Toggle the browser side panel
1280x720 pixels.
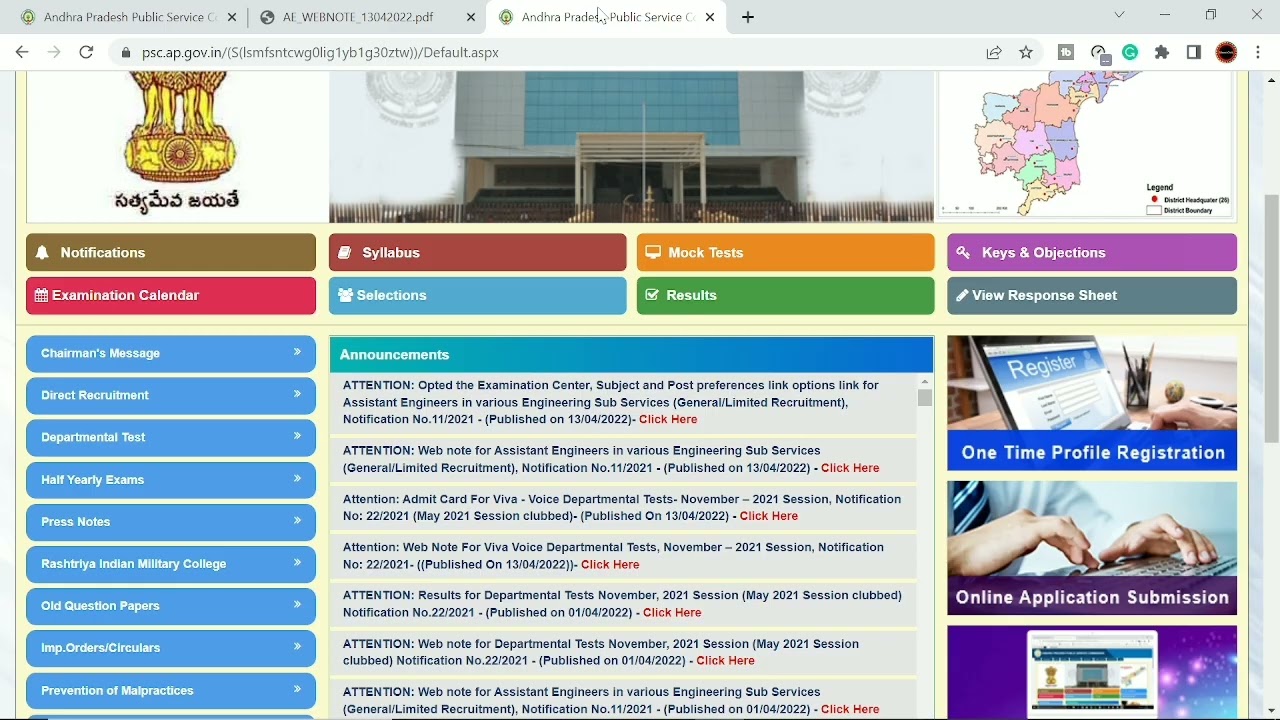click(x=1194, y=52)
